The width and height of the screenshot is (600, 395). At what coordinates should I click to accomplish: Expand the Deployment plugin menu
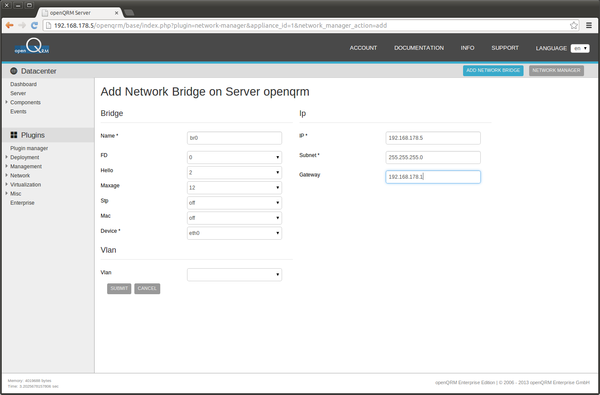coord(7,157)
